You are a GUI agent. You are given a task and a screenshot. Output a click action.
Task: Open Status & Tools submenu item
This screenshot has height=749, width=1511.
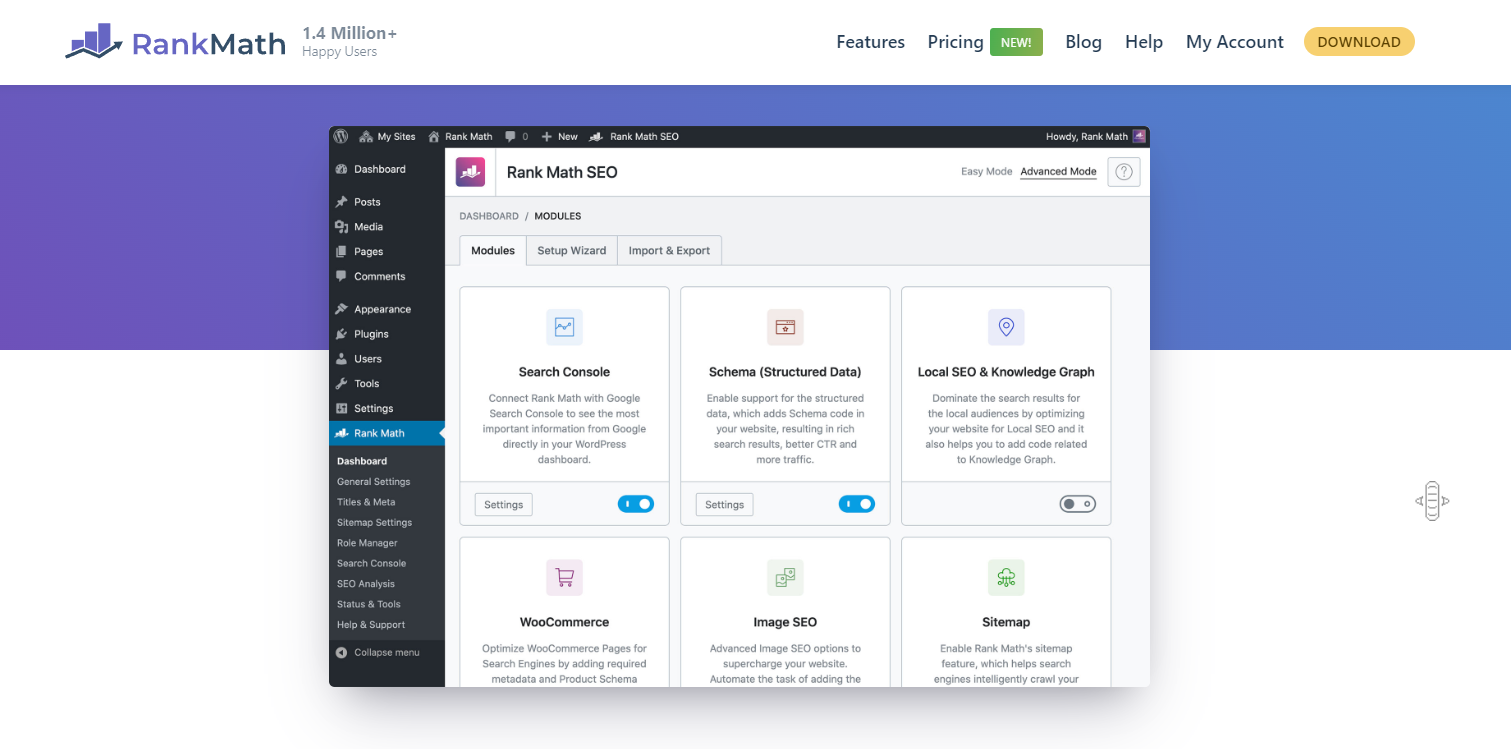(x=369, y=604)
